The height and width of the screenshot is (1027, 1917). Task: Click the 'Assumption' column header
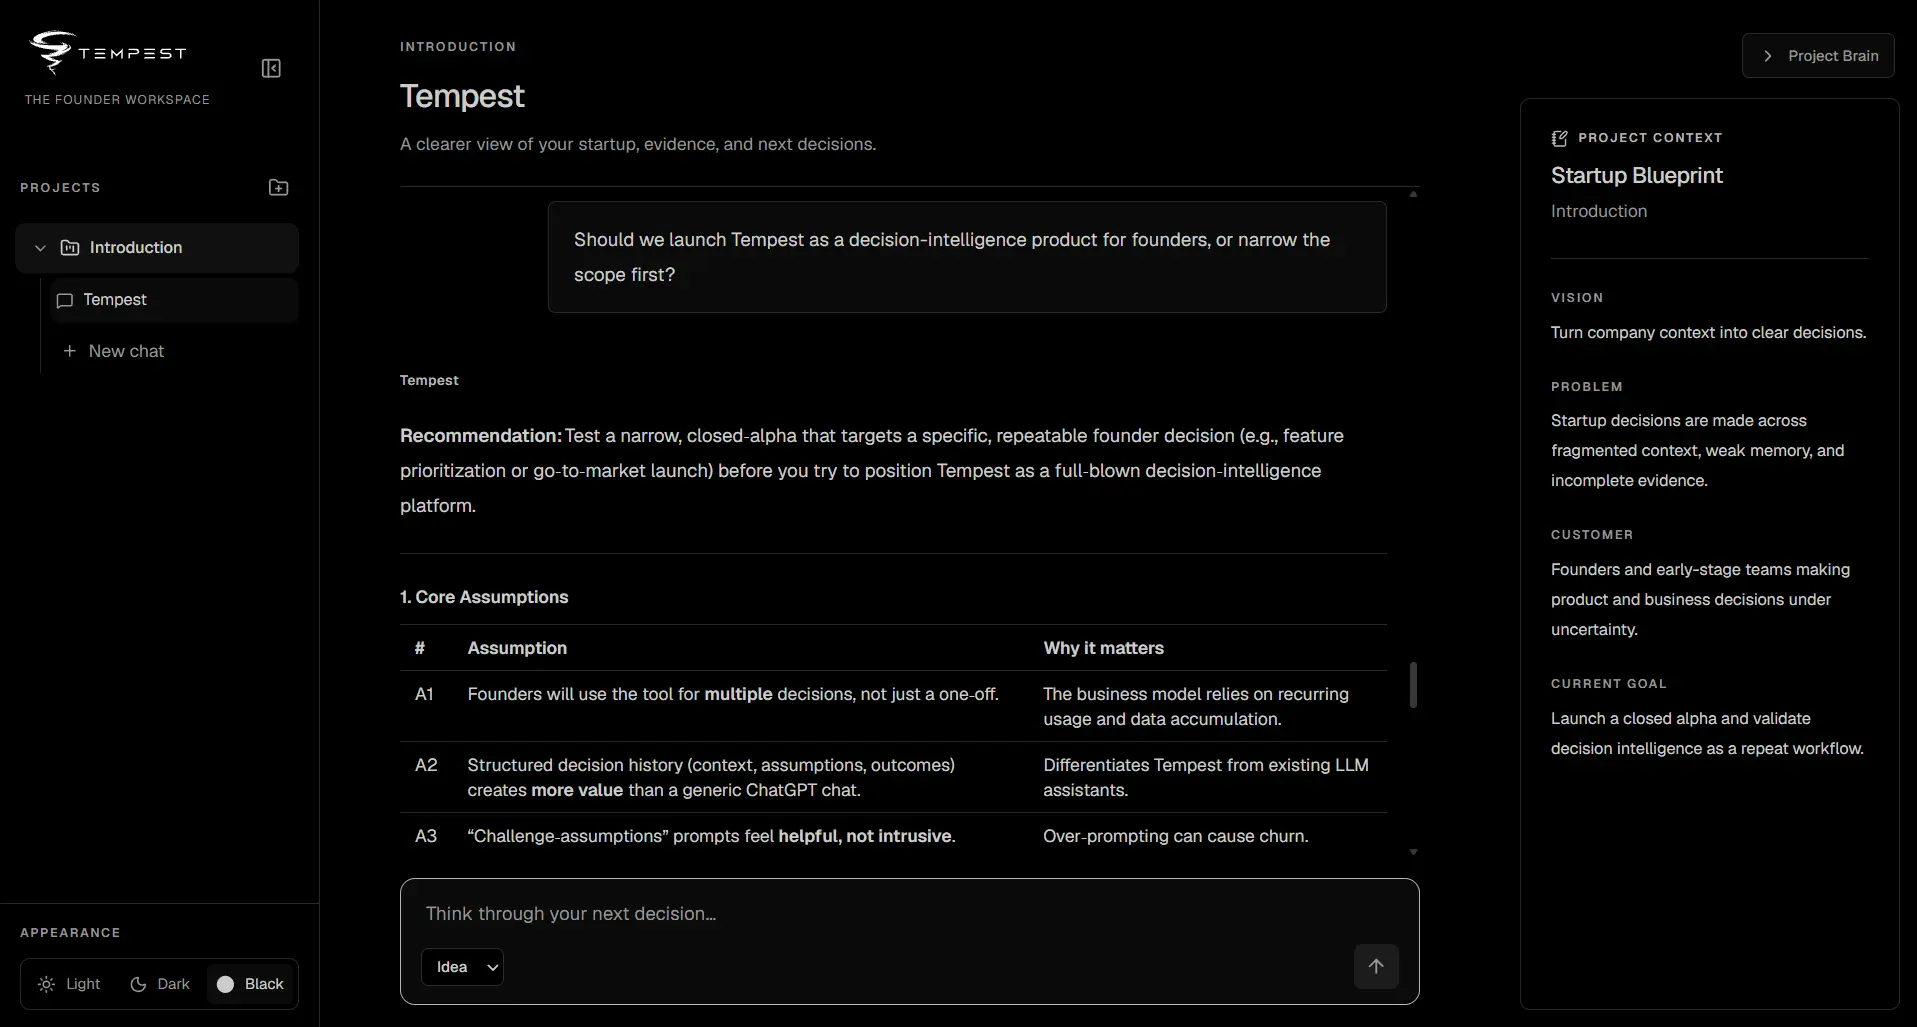[517, 648]
